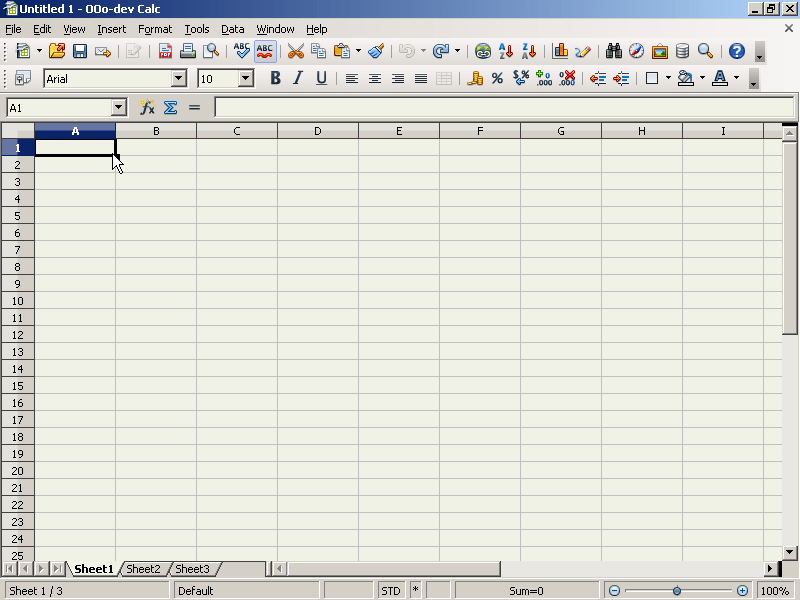Export directly as PDF icon
800x600 pixels.
(x=165, y=51)
